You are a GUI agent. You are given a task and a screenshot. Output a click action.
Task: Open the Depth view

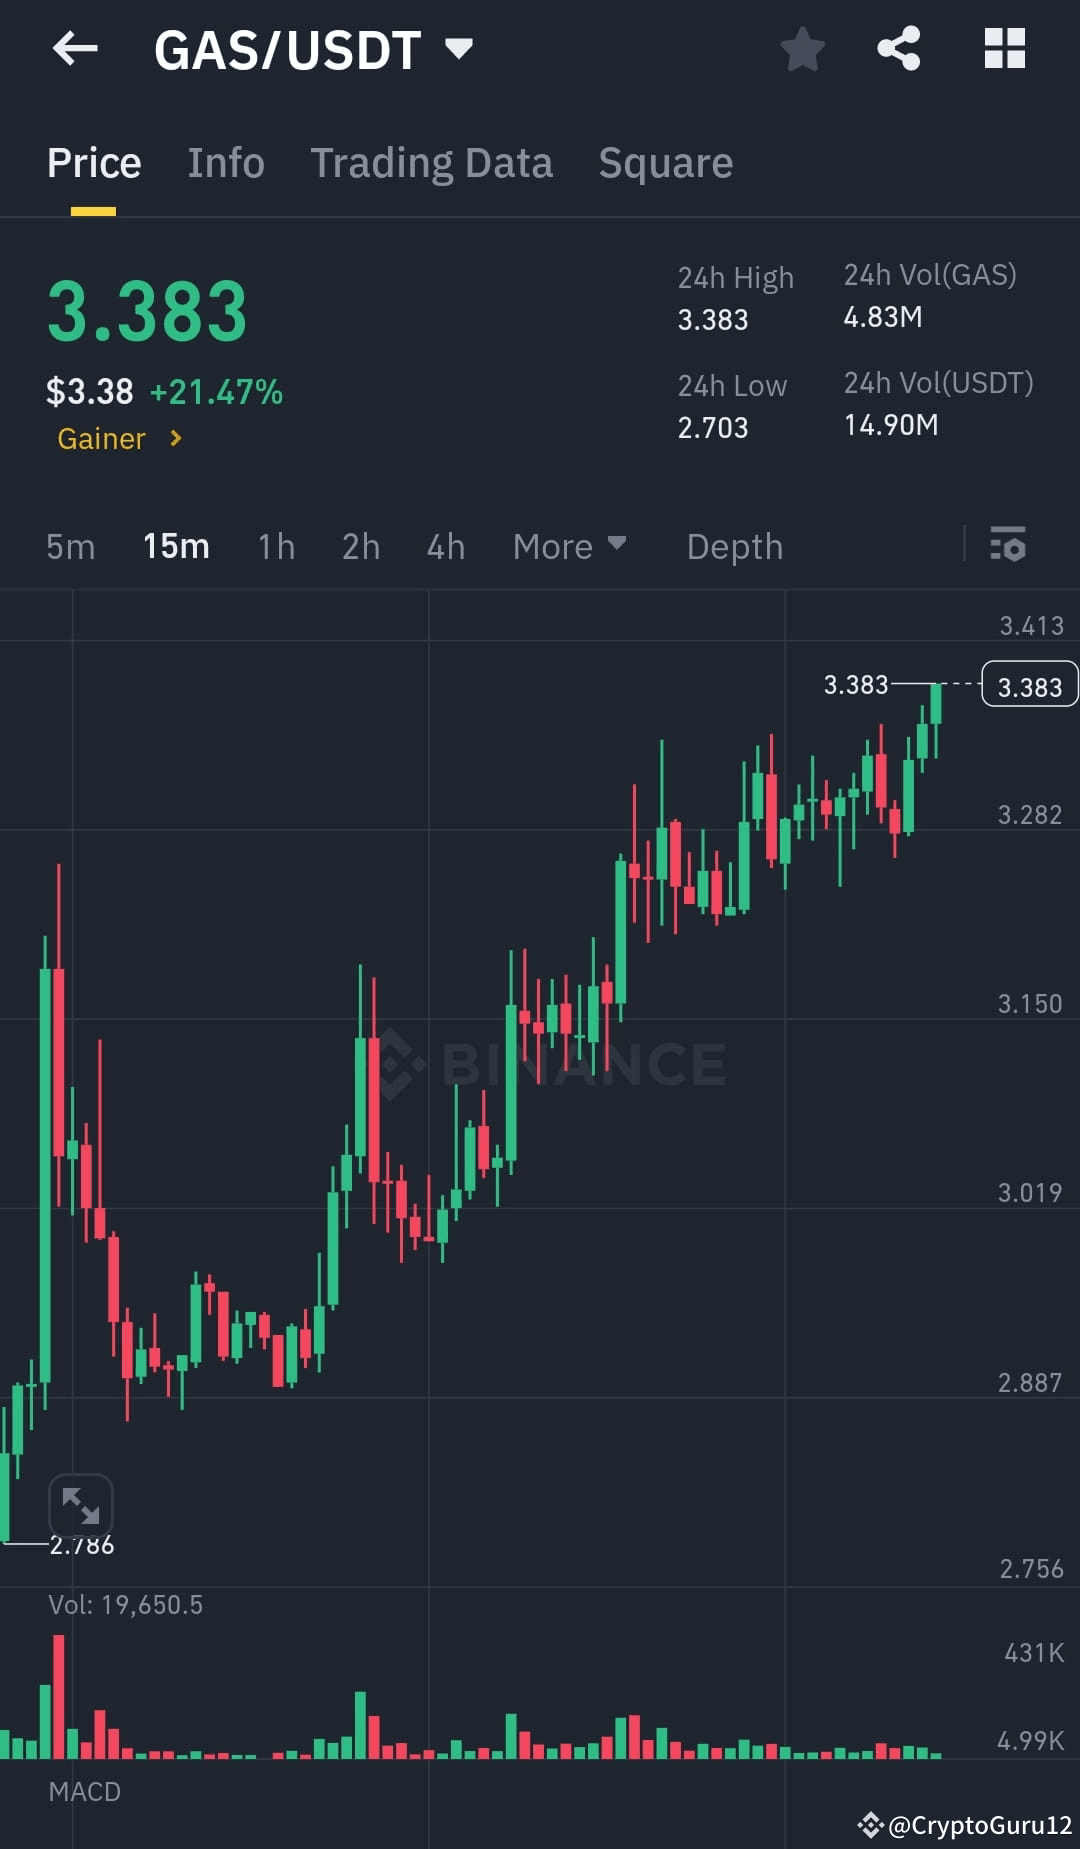(x=734, y=546)
